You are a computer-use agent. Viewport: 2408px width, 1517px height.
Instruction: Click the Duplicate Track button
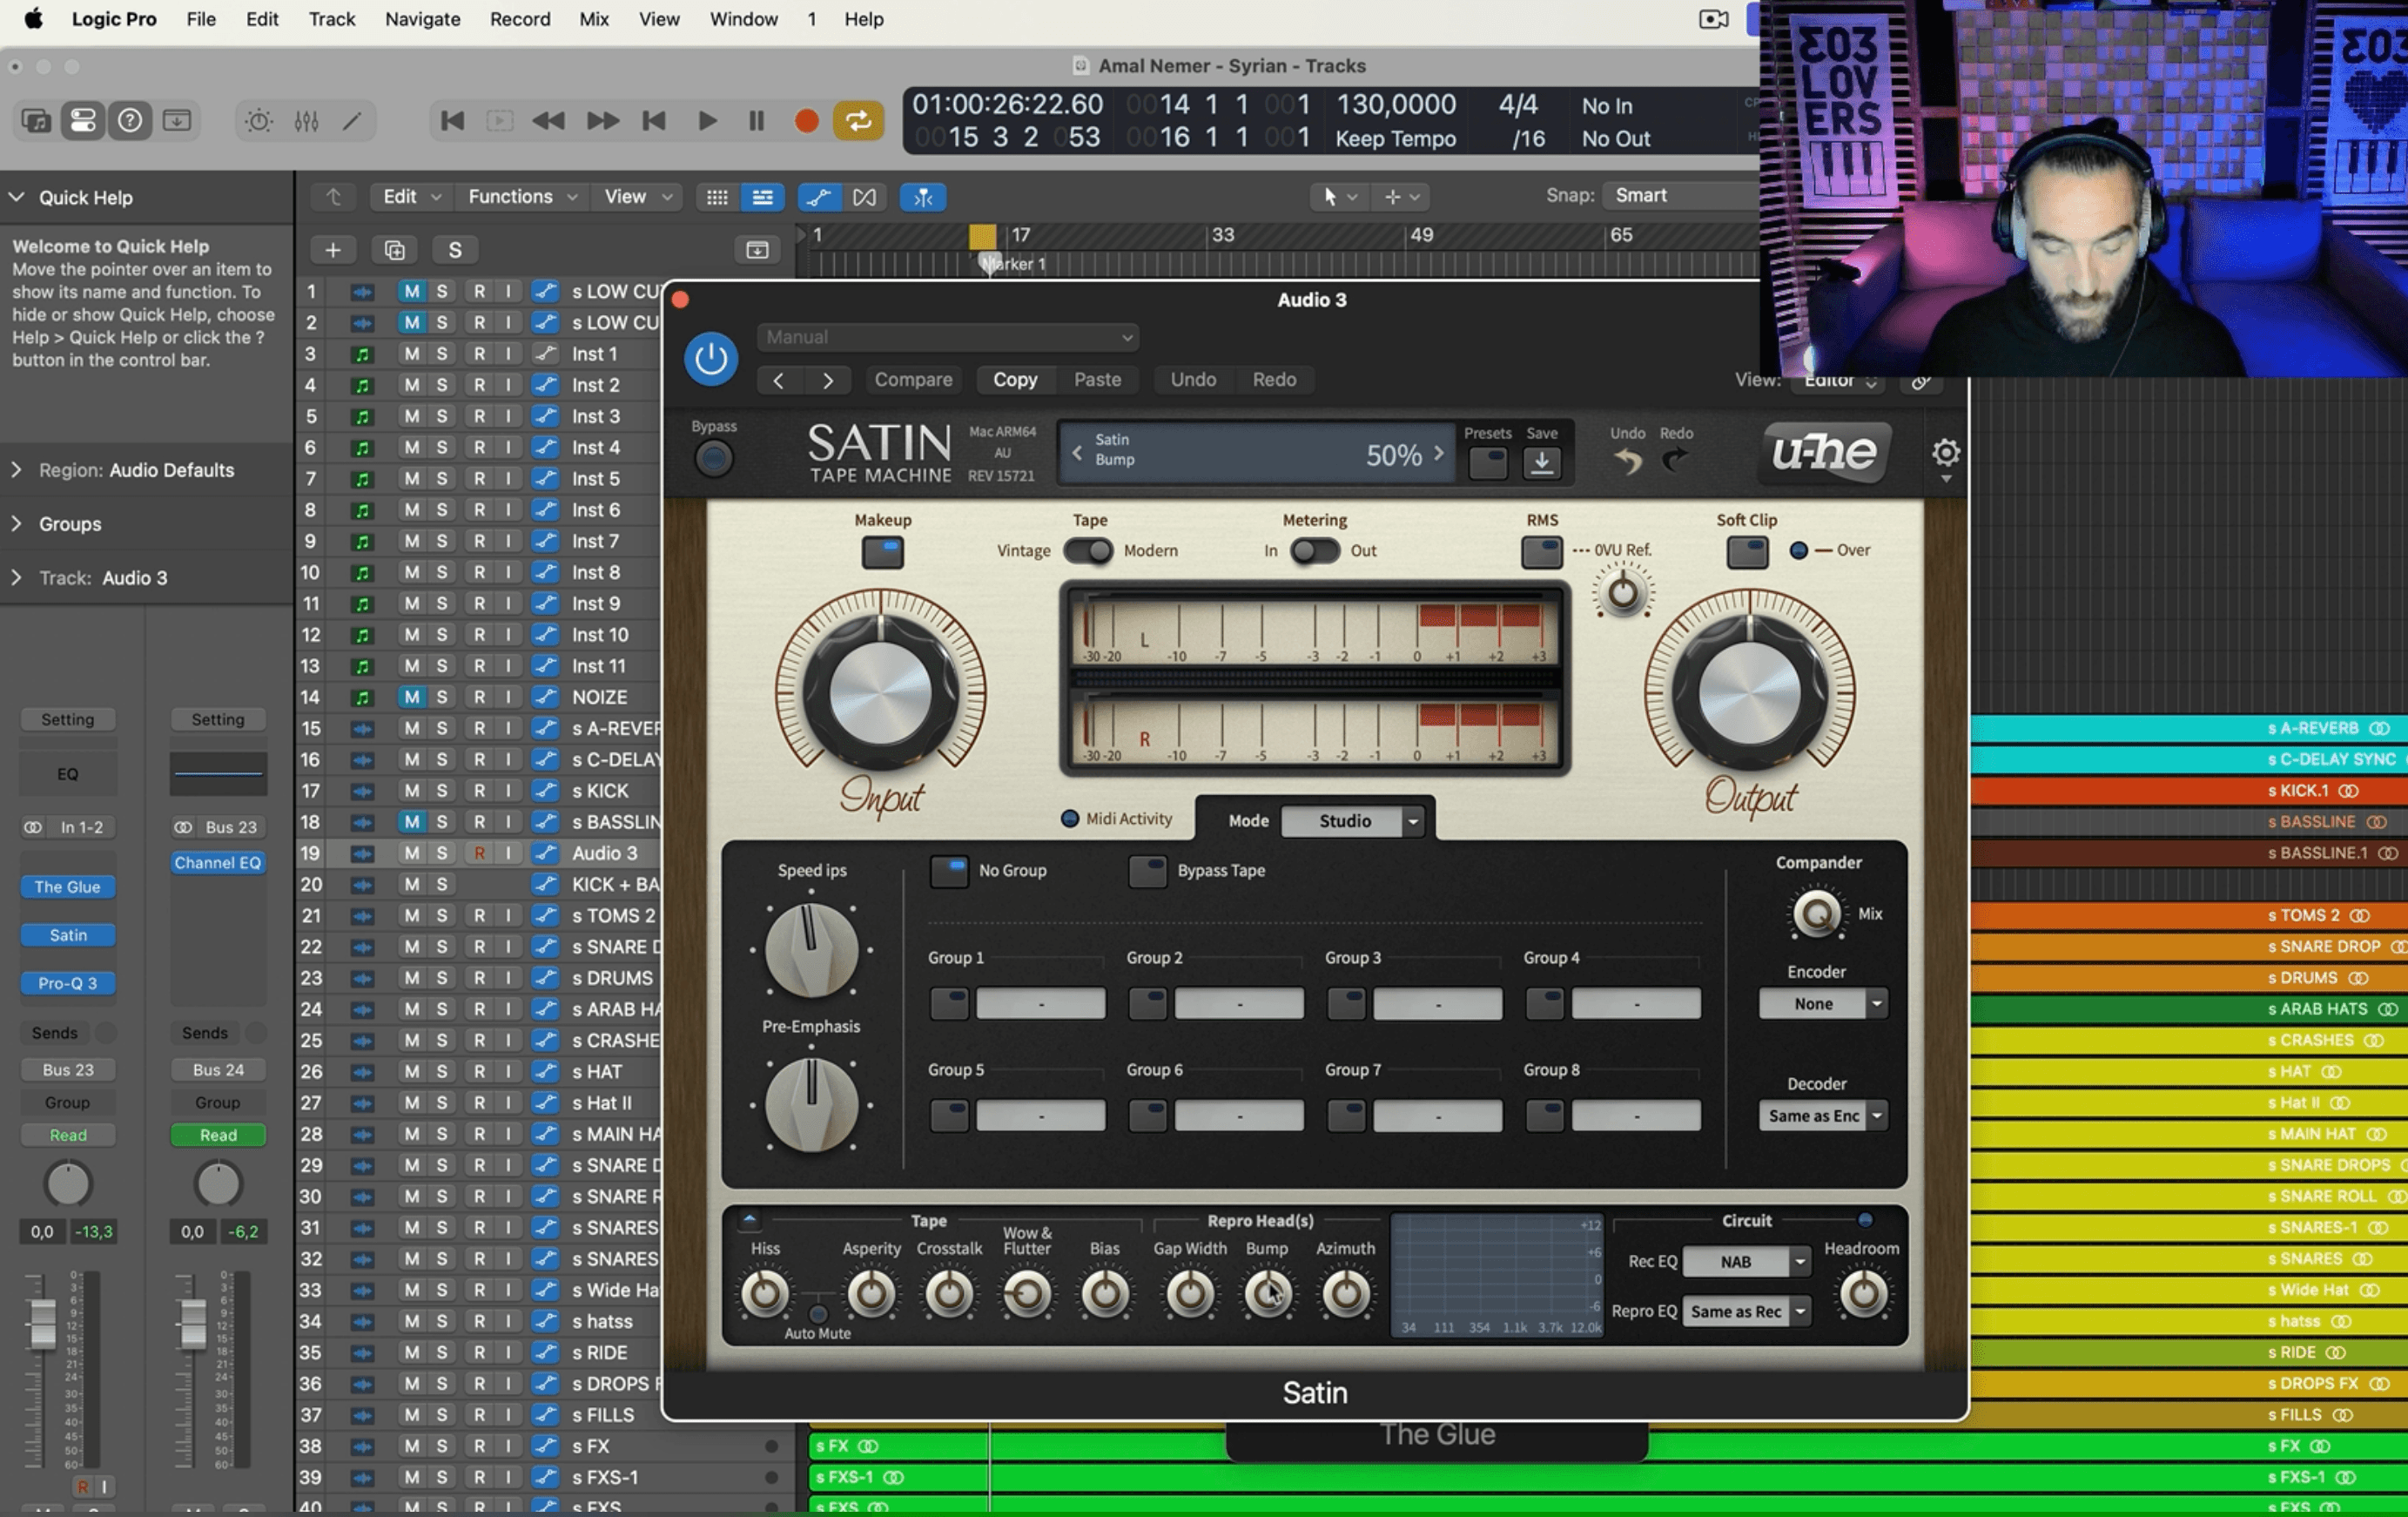[394, 250]
